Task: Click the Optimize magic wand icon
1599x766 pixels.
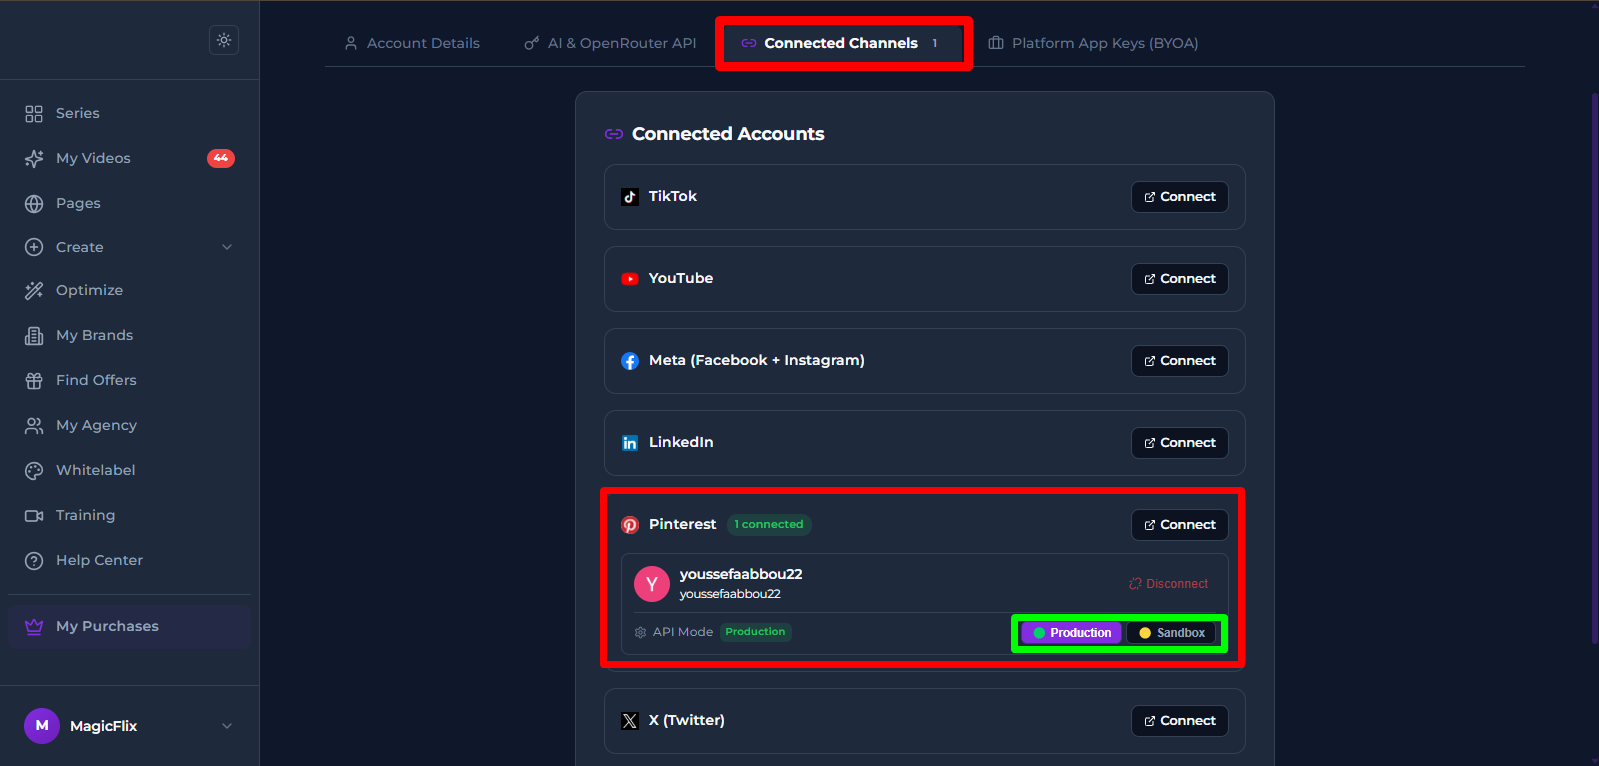Action: point(34,291)
